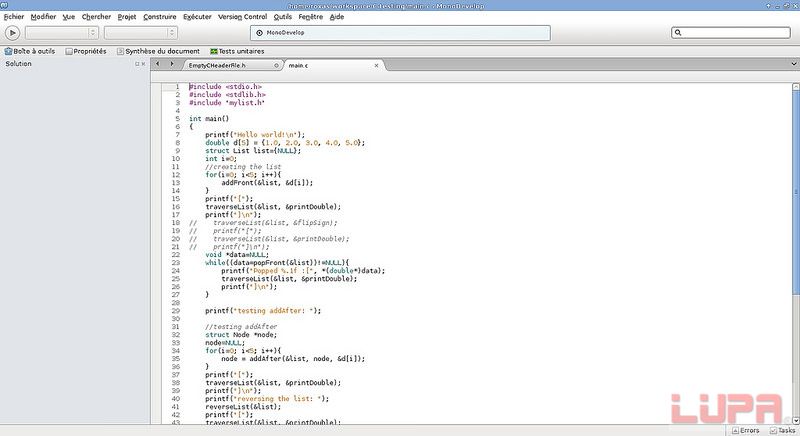Screen dimensions: 800x436
Task: Open the Fichier menu
Action: [14, 17]
